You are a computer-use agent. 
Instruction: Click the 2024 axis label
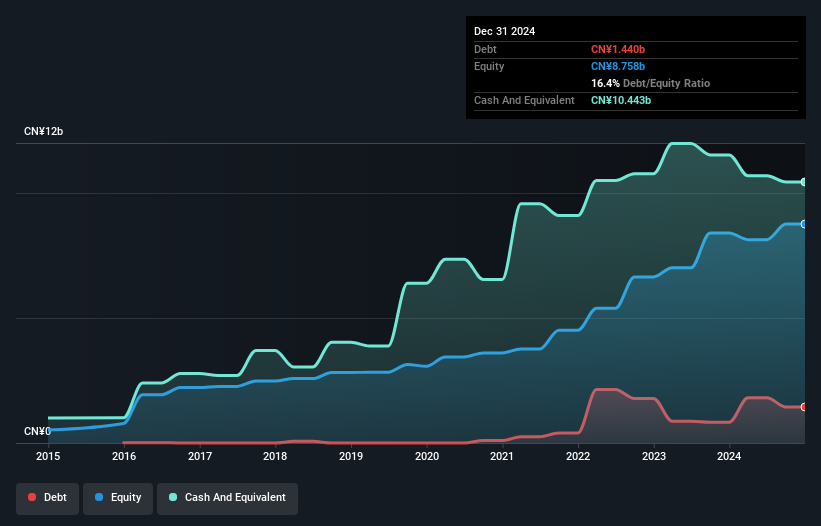click(x=729, y=456)
